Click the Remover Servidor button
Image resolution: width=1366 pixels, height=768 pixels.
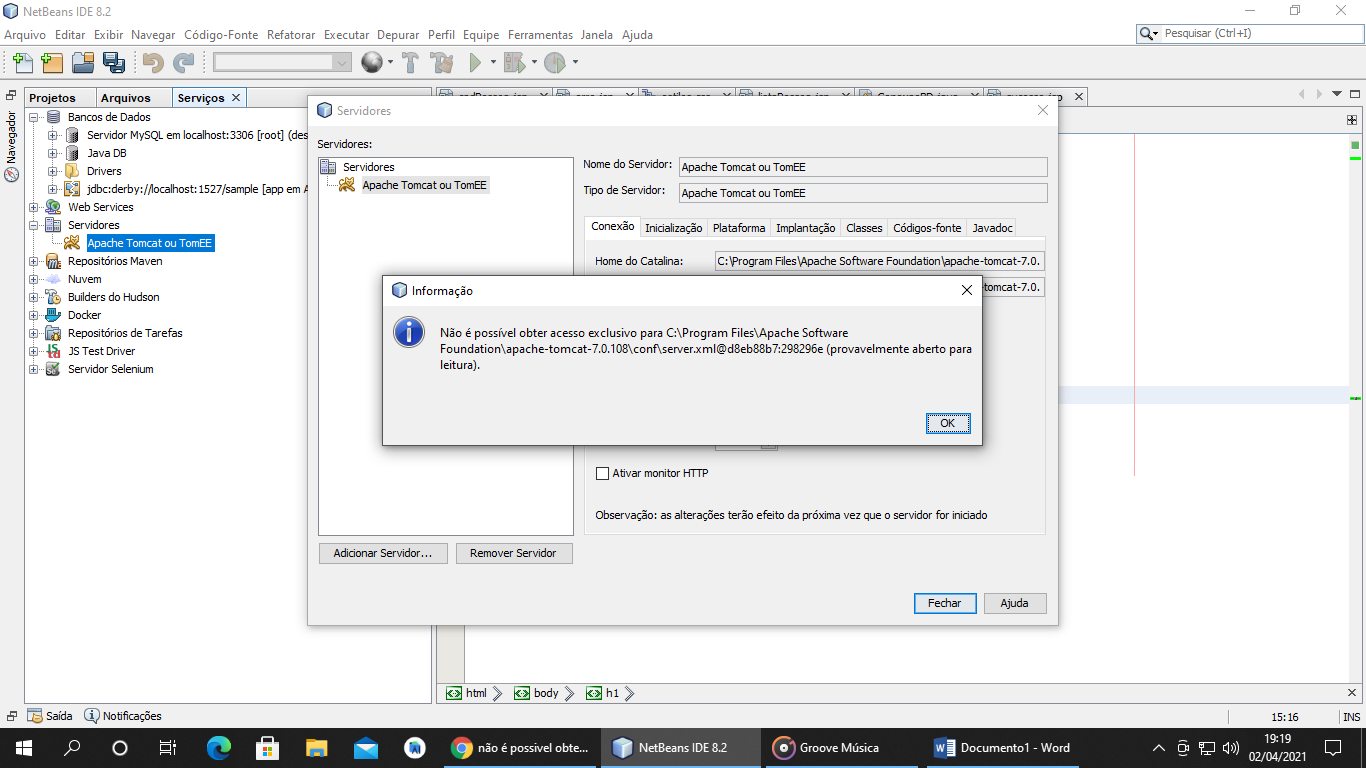pyautogui.click(x=514, y=553)
